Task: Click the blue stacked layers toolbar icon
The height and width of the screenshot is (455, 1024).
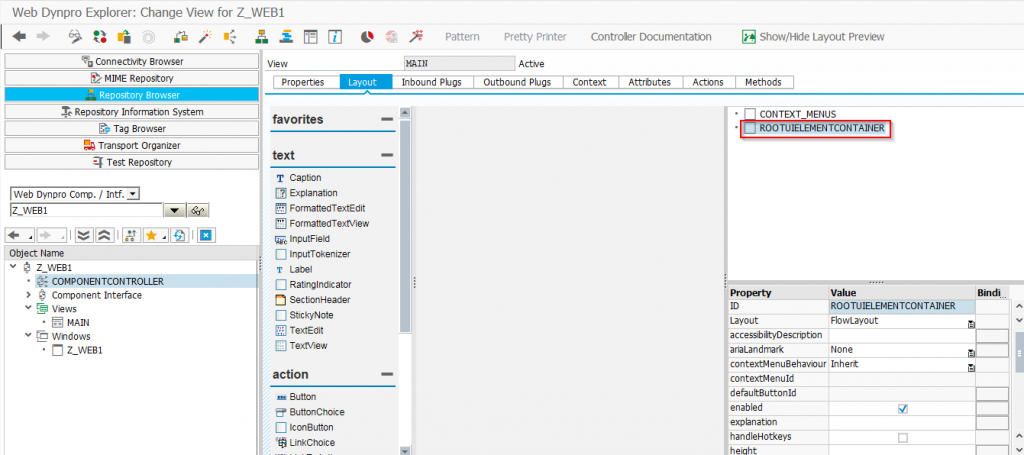Action: click(x=286, y=37)
